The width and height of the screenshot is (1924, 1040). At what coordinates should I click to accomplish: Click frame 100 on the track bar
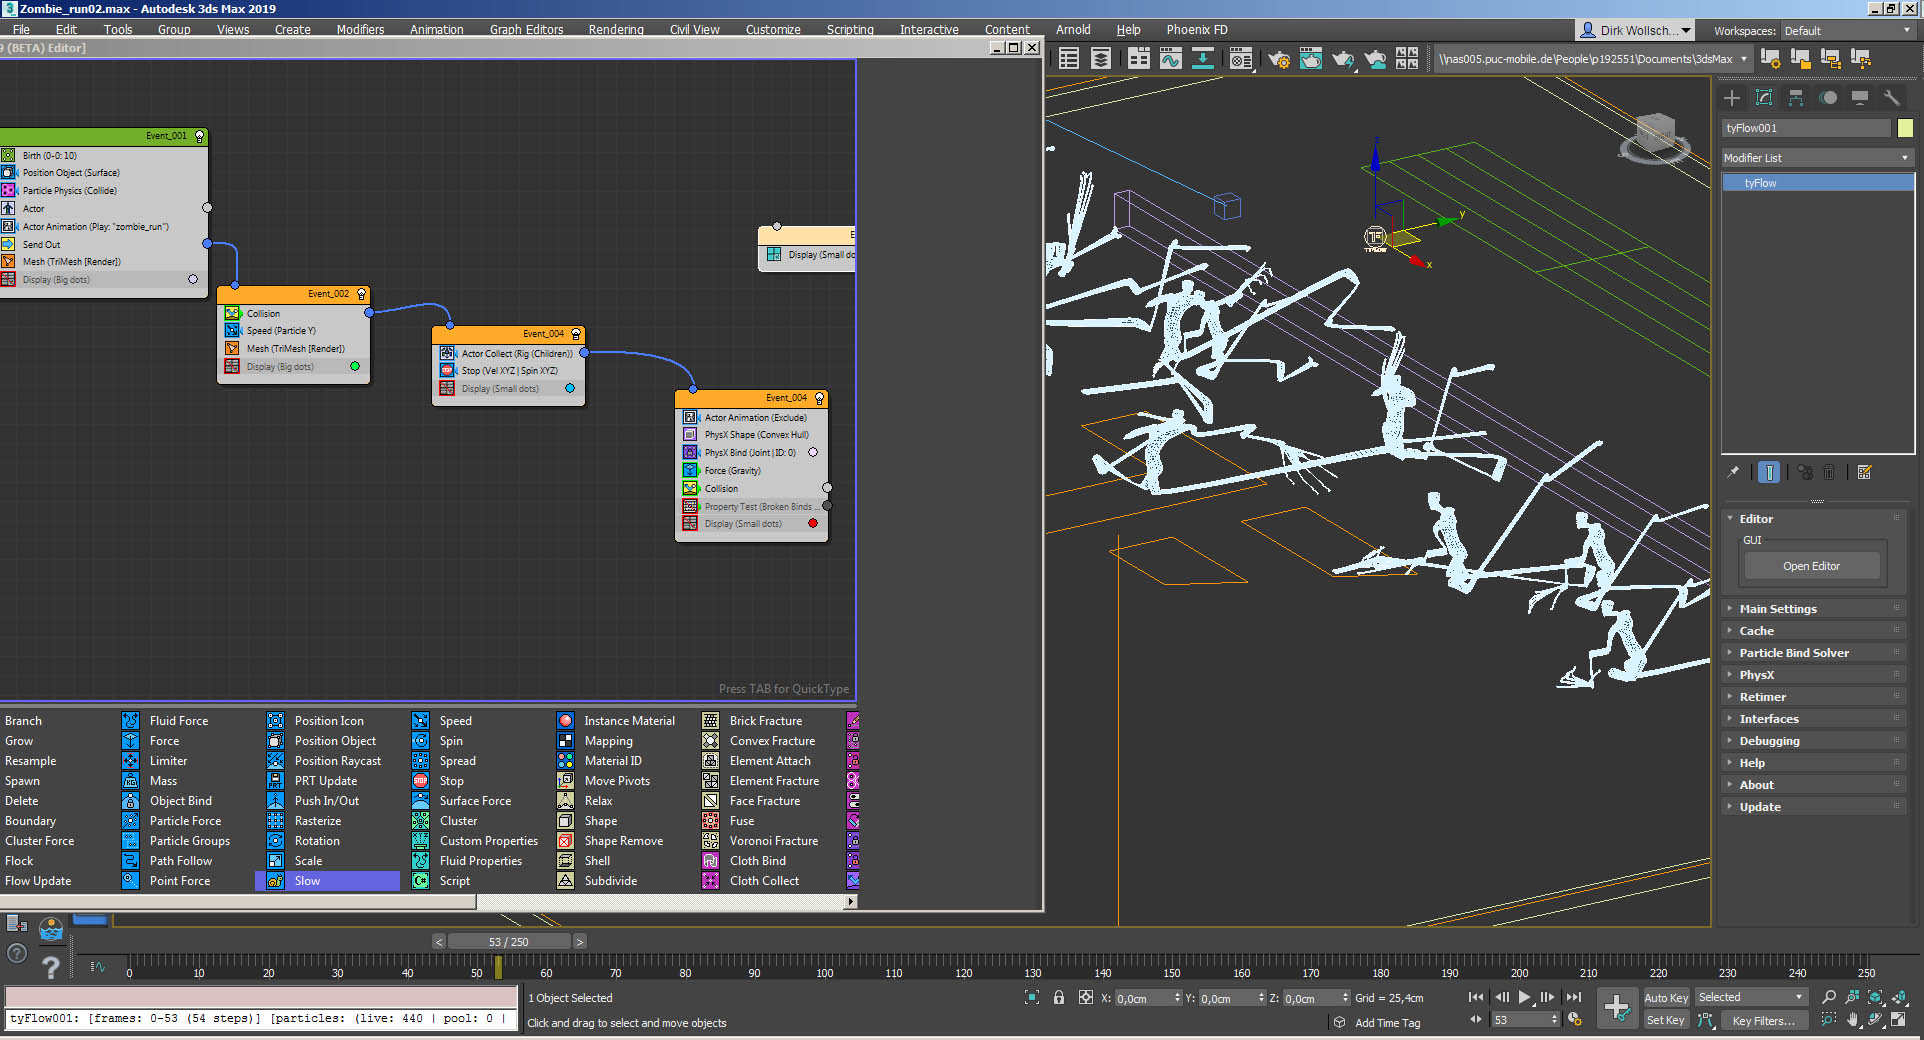(824, 968)
